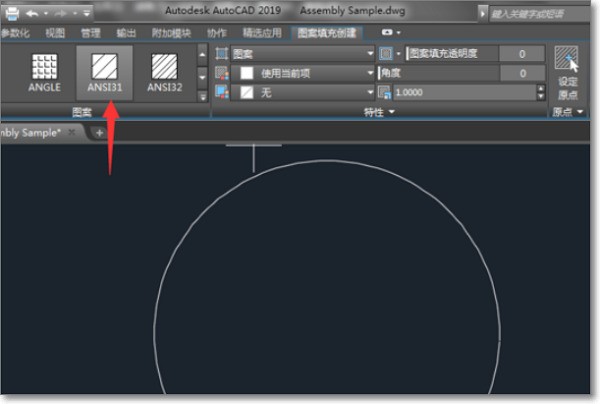The image size is (600, 404).
Task: Select the ANSI31 hatch pattern
Action: point(104,72)
